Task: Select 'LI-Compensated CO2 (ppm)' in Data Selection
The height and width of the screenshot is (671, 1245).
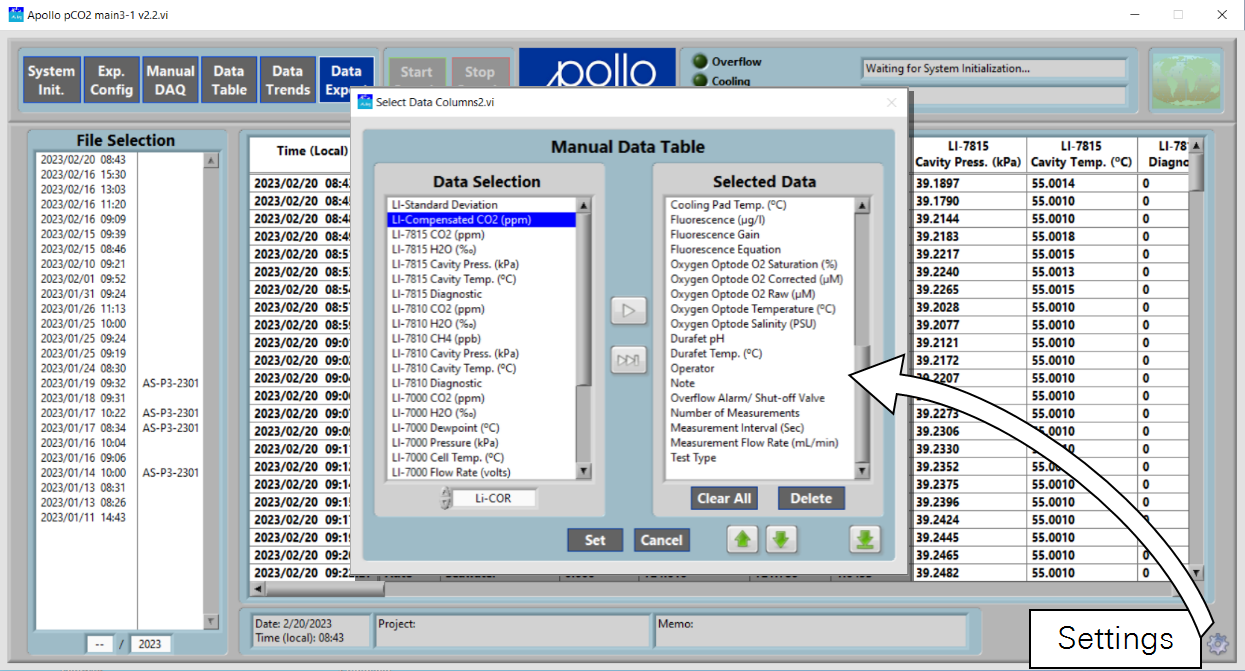Action: click(482, 220)
